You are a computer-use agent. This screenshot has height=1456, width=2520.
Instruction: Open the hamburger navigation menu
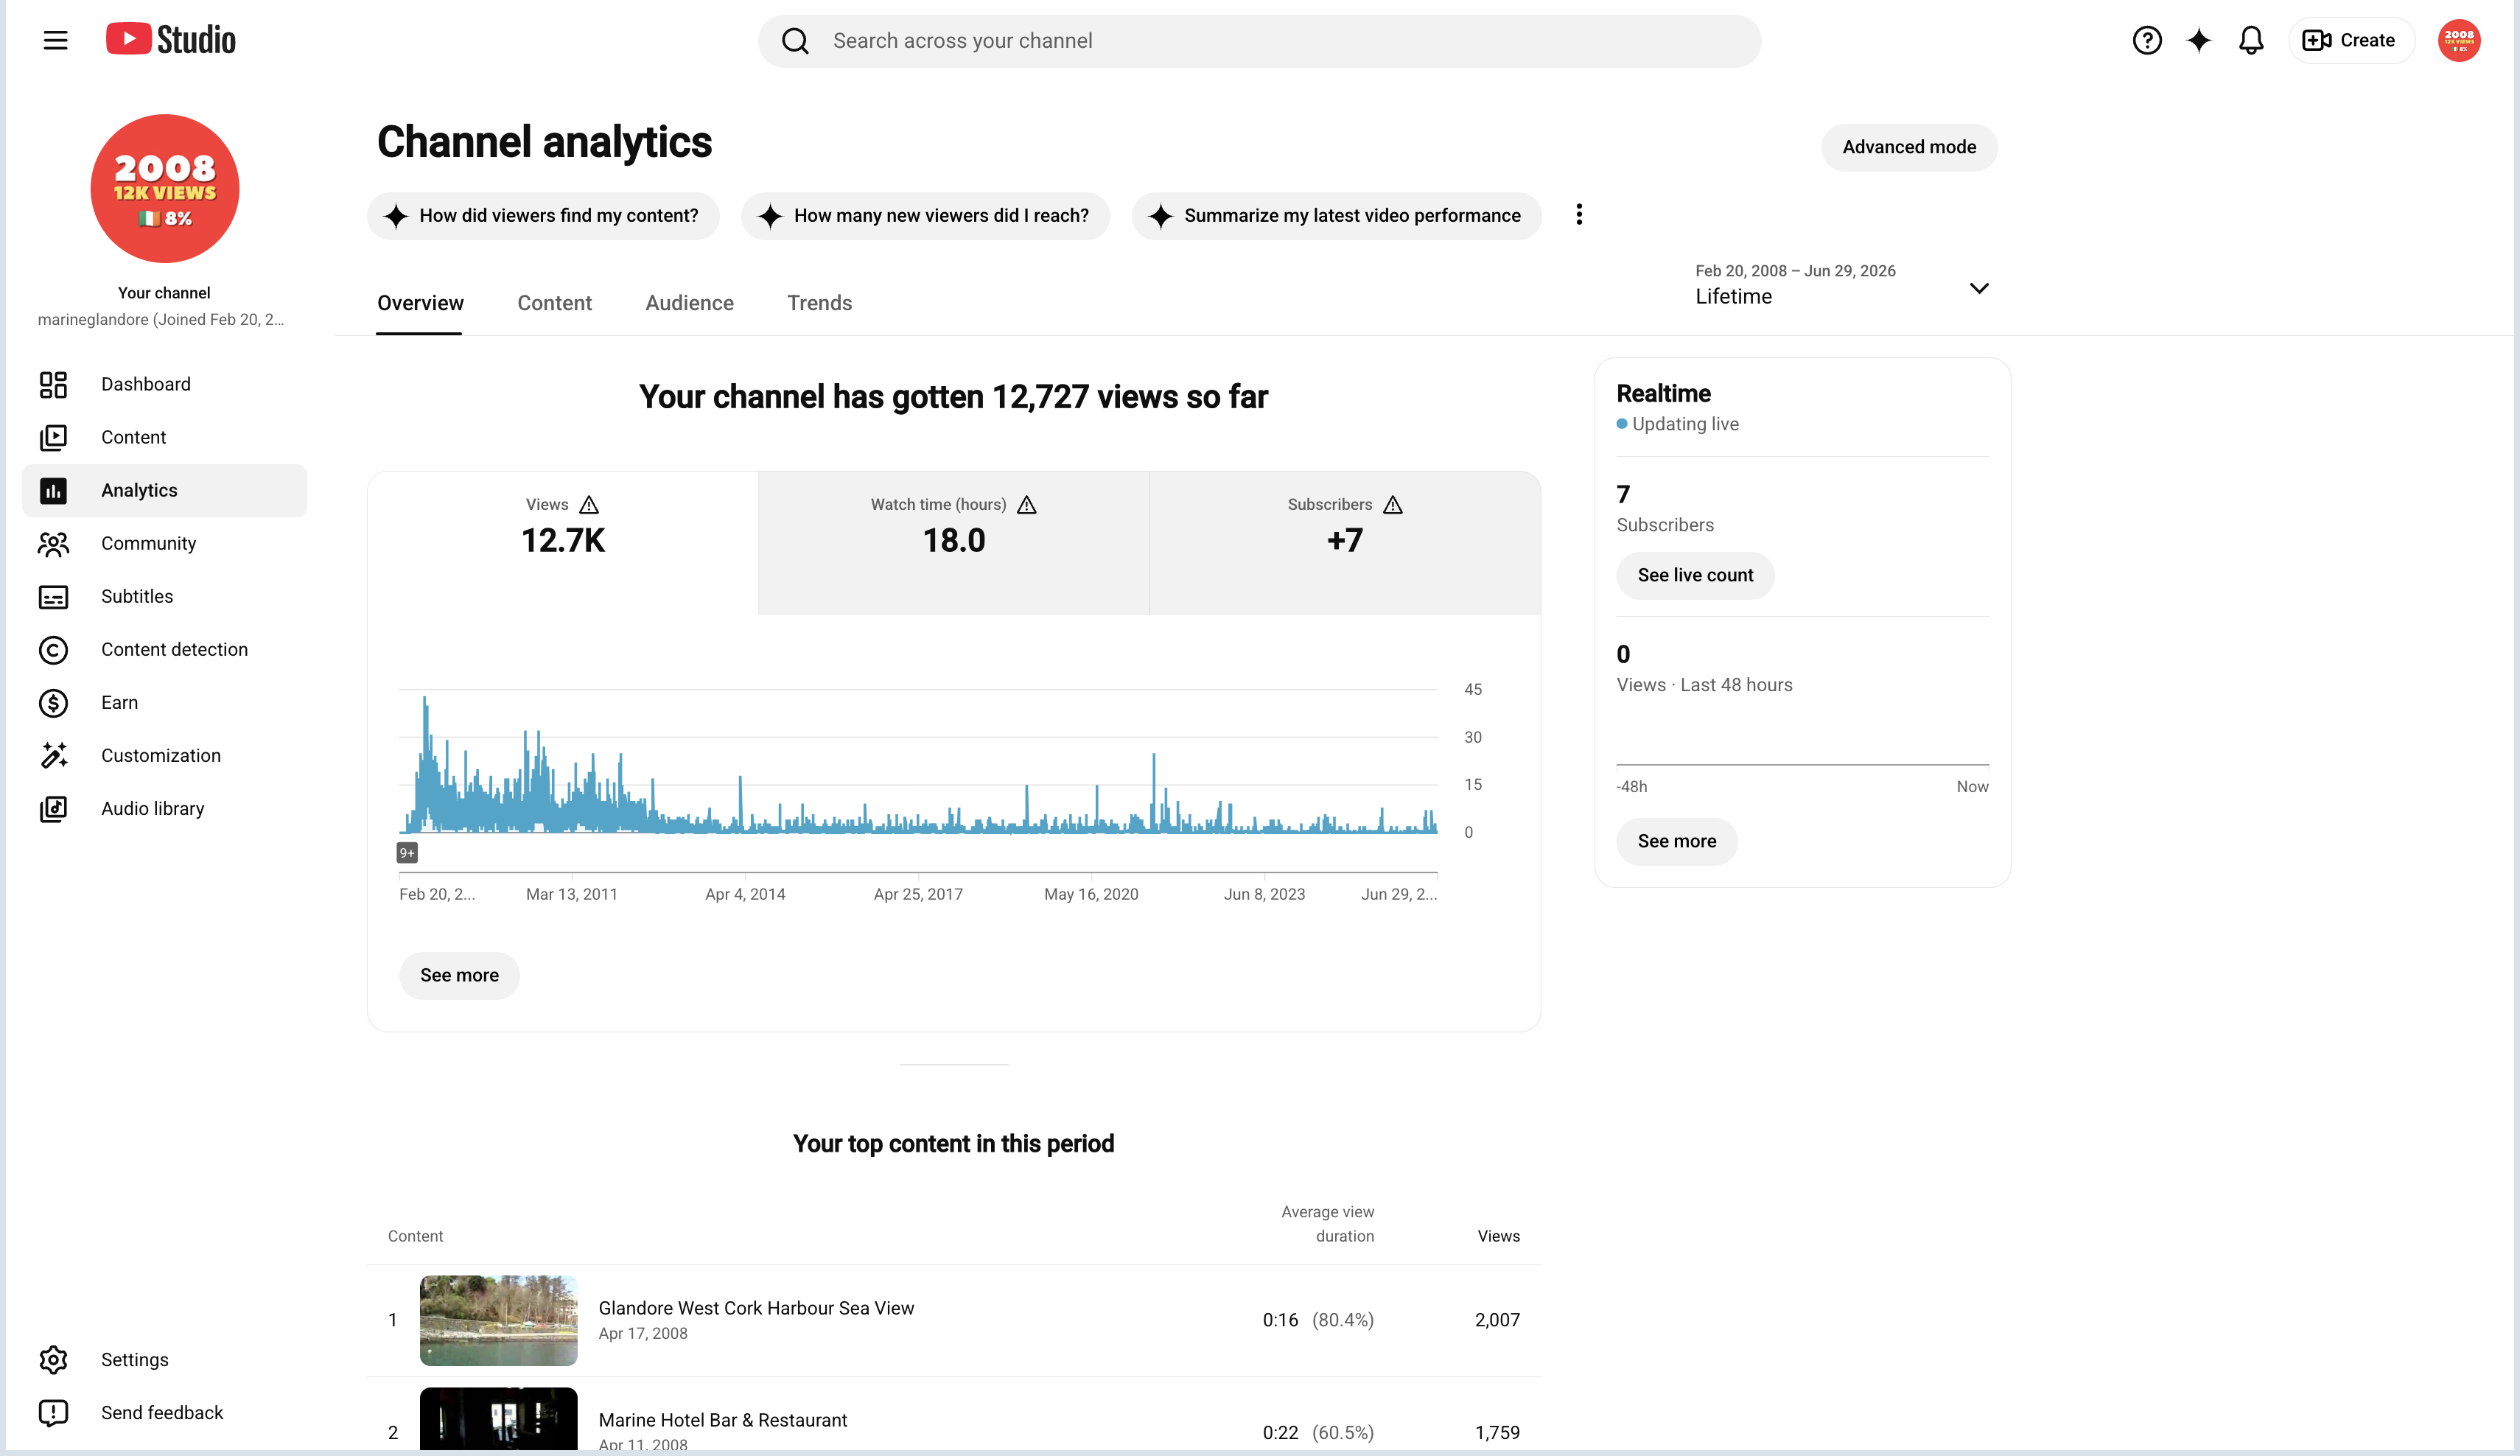pos(55,40)
